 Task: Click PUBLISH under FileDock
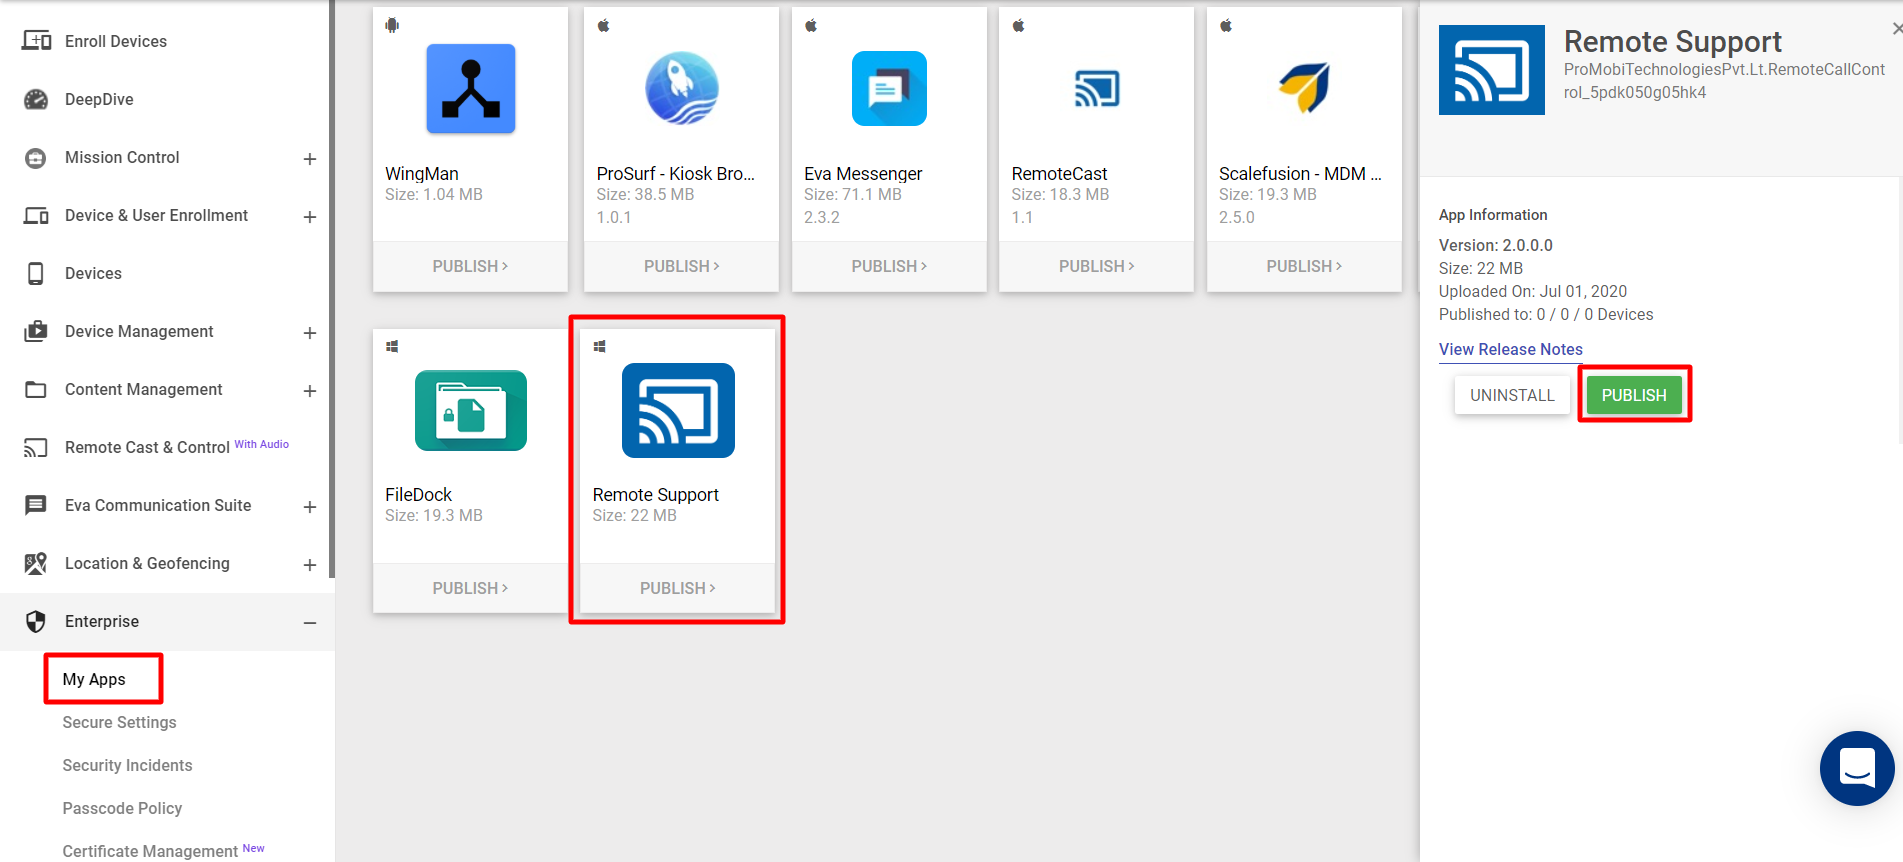[x=470, y=588]
